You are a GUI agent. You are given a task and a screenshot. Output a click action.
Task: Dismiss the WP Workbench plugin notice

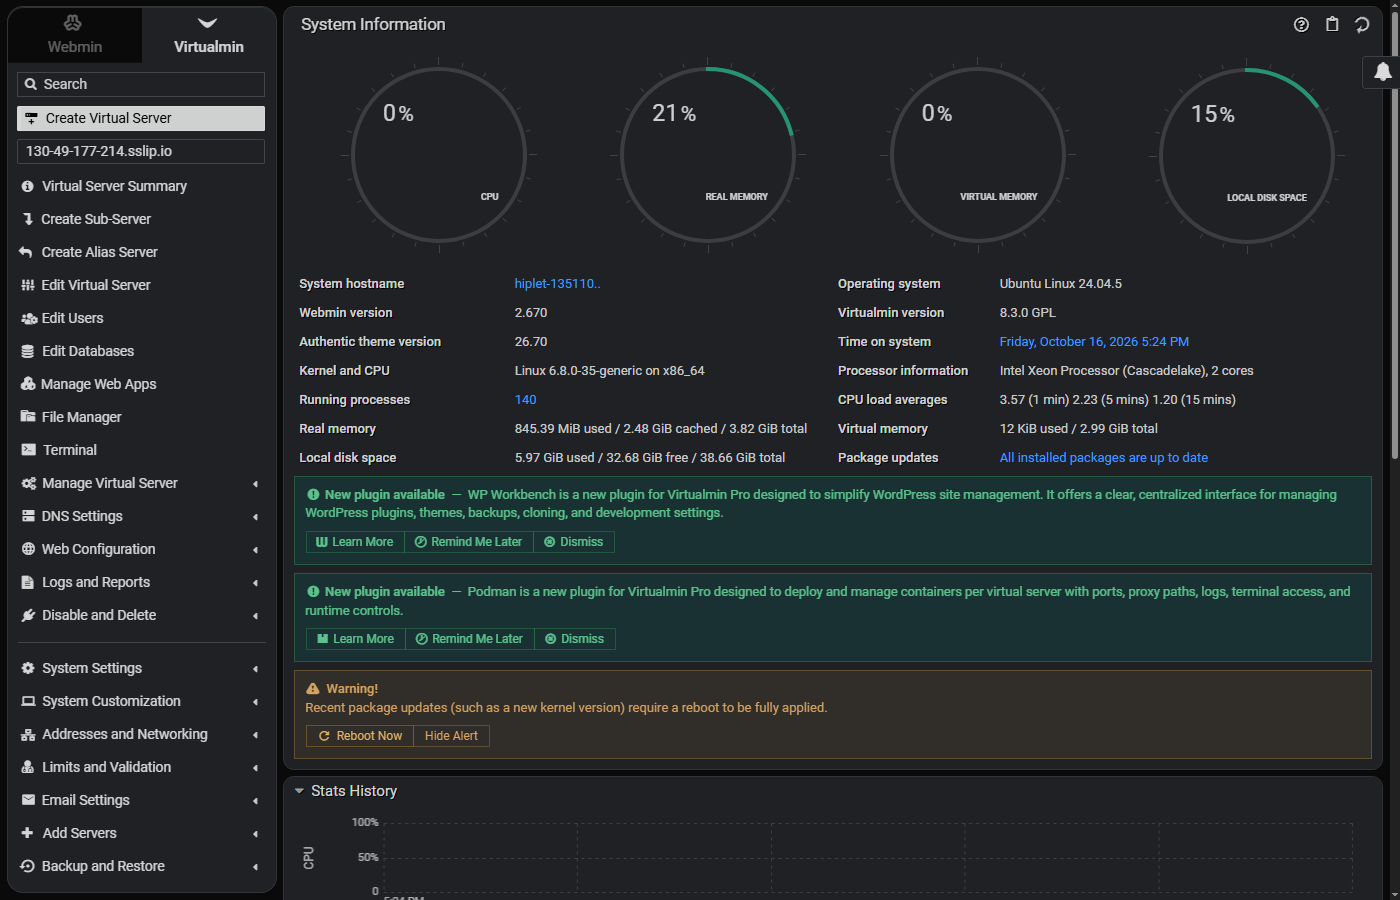574,542
